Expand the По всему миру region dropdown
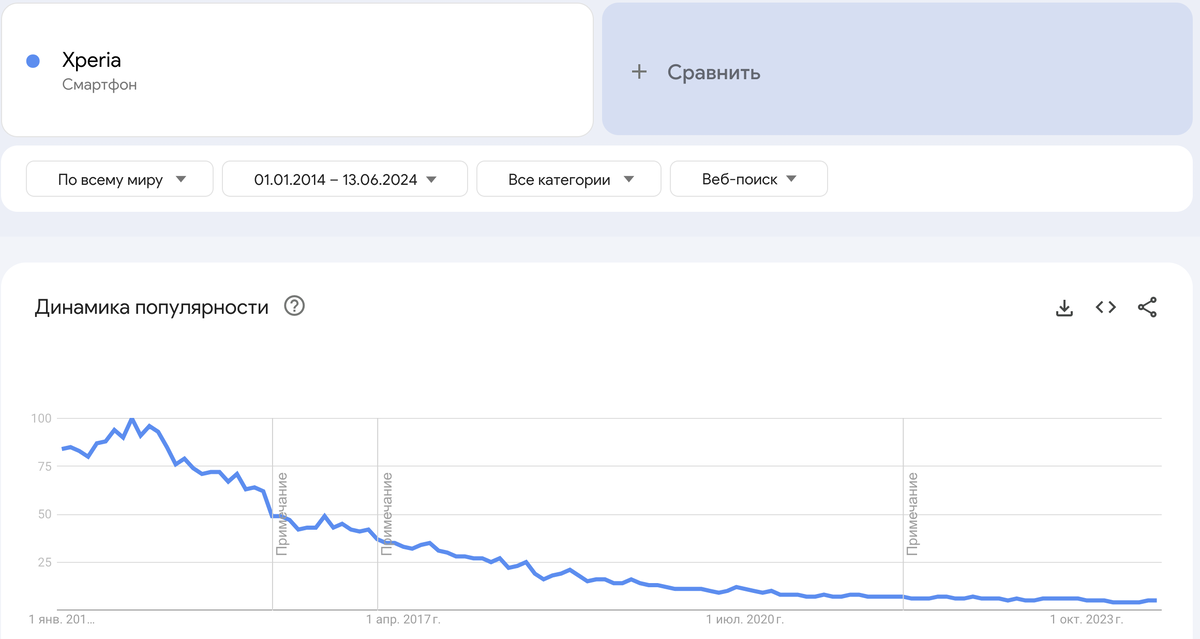 pos(120,180)
